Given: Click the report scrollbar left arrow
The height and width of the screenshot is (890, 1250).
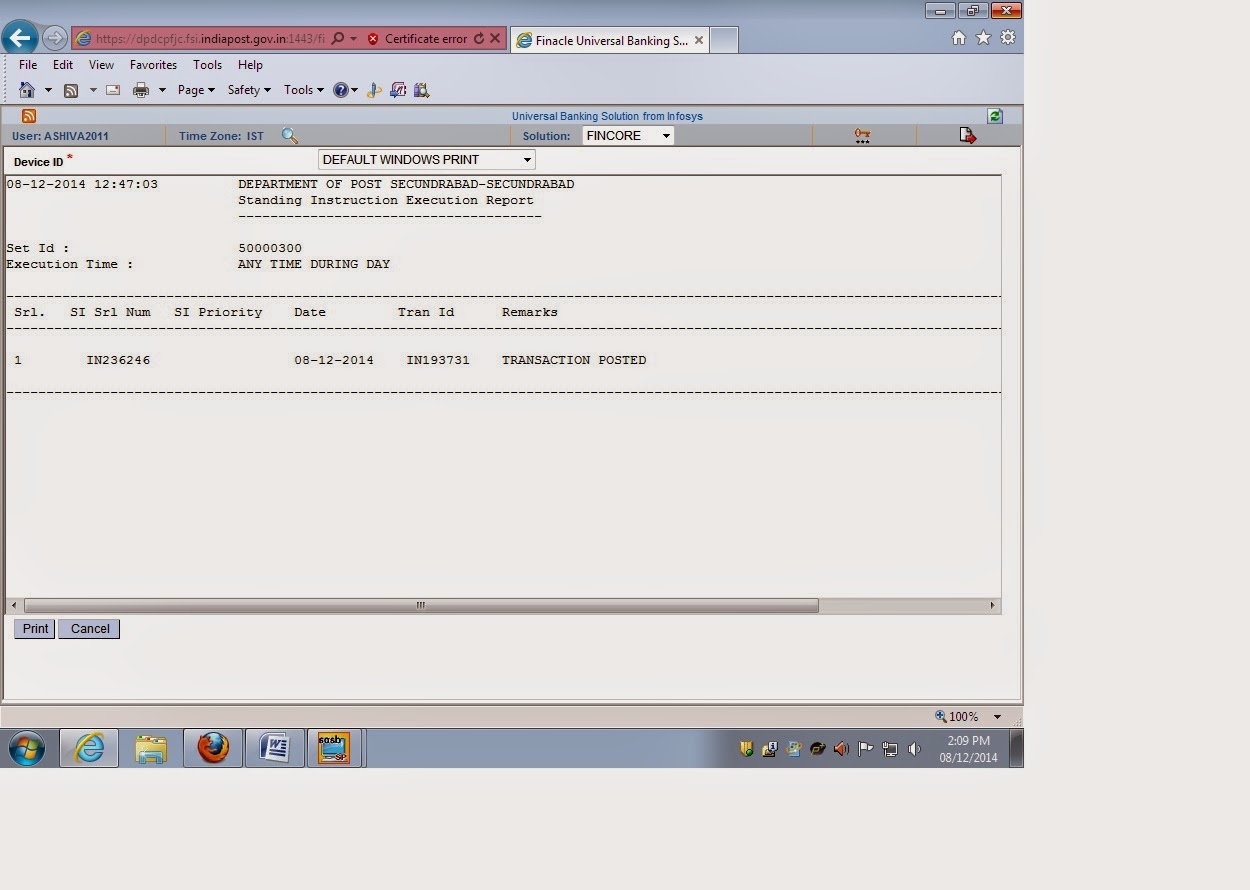Looking at the screenshot, I should pyautogui.click(x=14, y=605).
